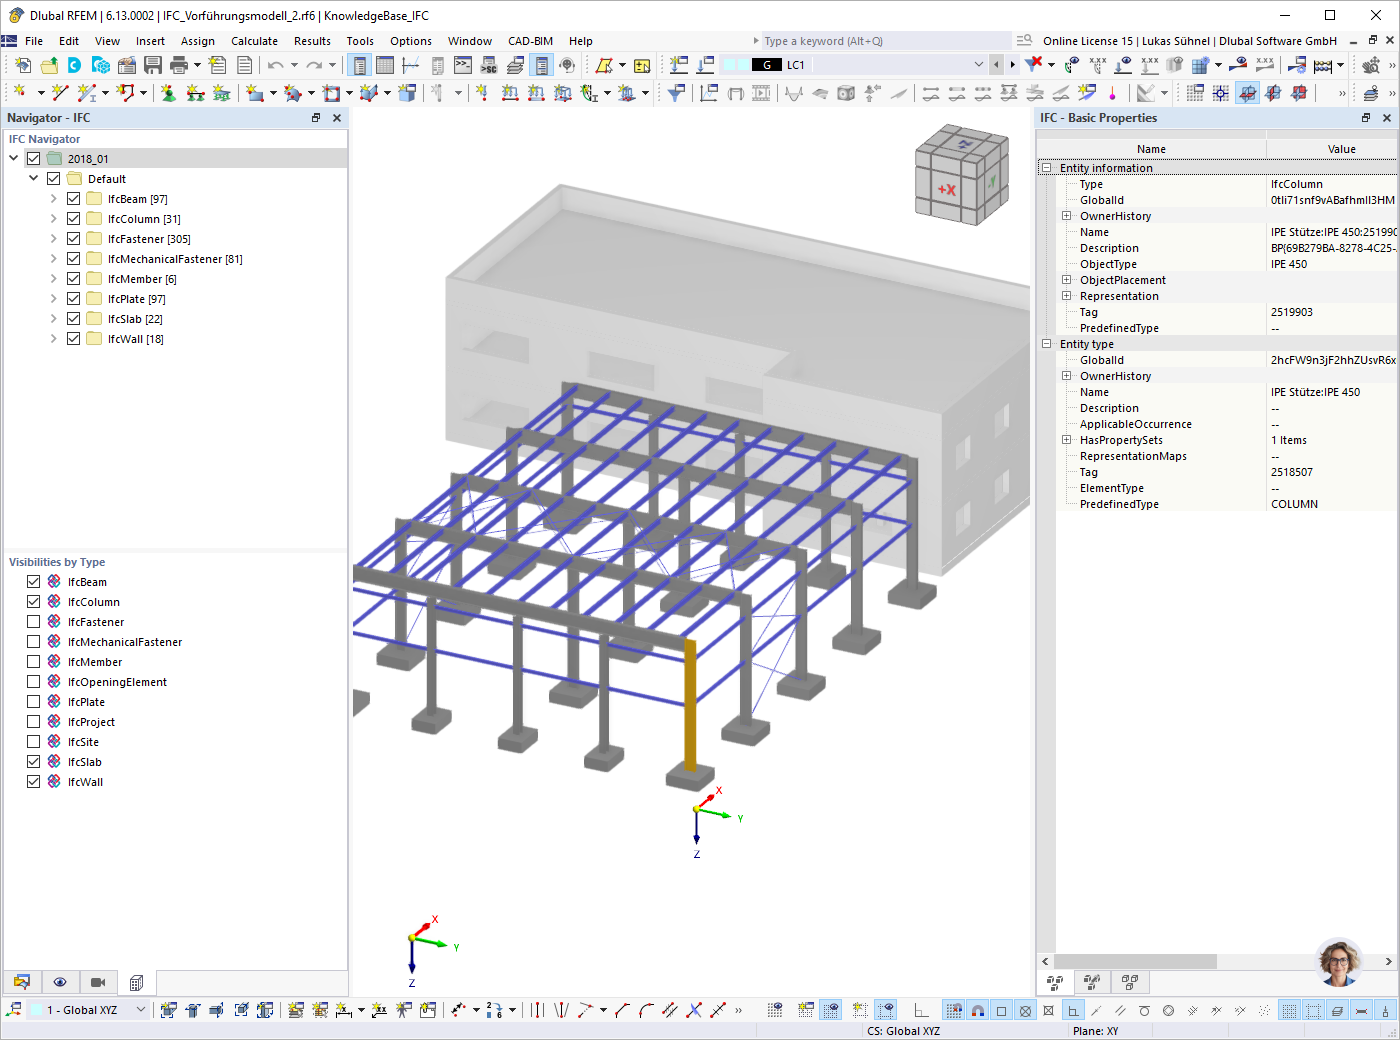Expand the ObjectPlacement property row
Screen dimensions: 1400x1040
point(1067,280)
